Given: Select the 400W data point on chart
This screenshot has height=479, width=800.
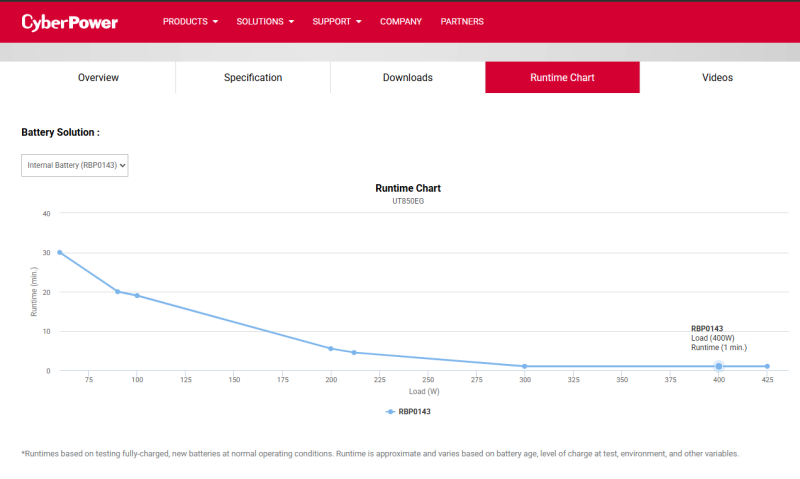Looking at the screenshot, I should point(718,366).
